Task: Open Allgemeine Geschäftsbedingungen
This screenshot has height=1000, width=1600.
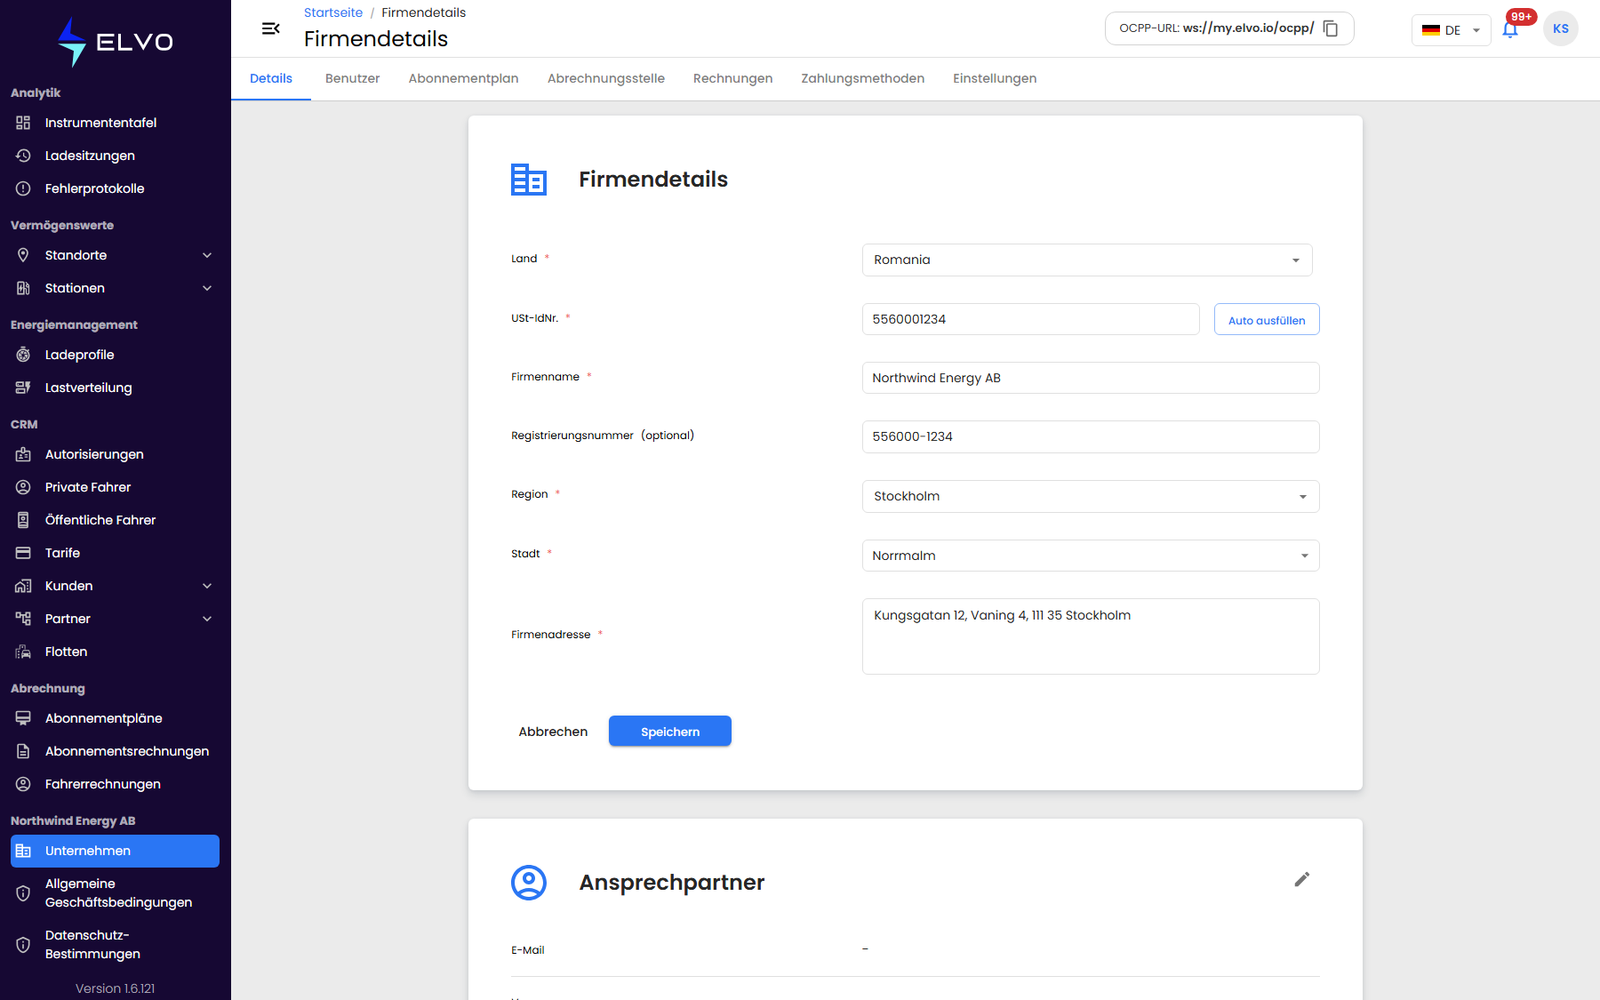Action: point(115,893)
